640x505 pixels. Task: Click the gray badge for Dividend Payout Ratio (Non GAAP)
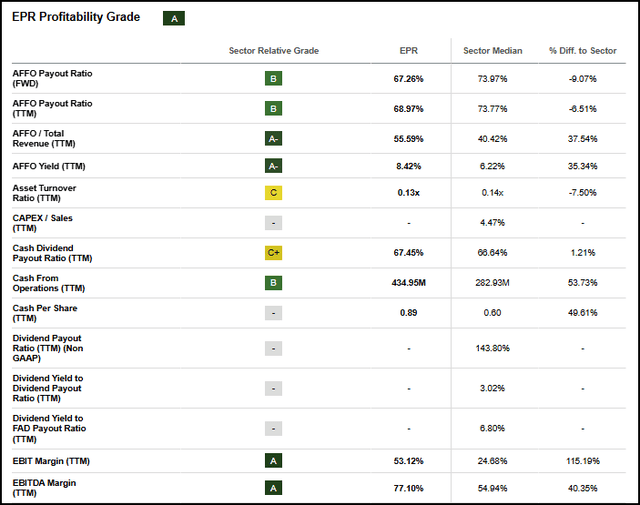tap(273, 349)
